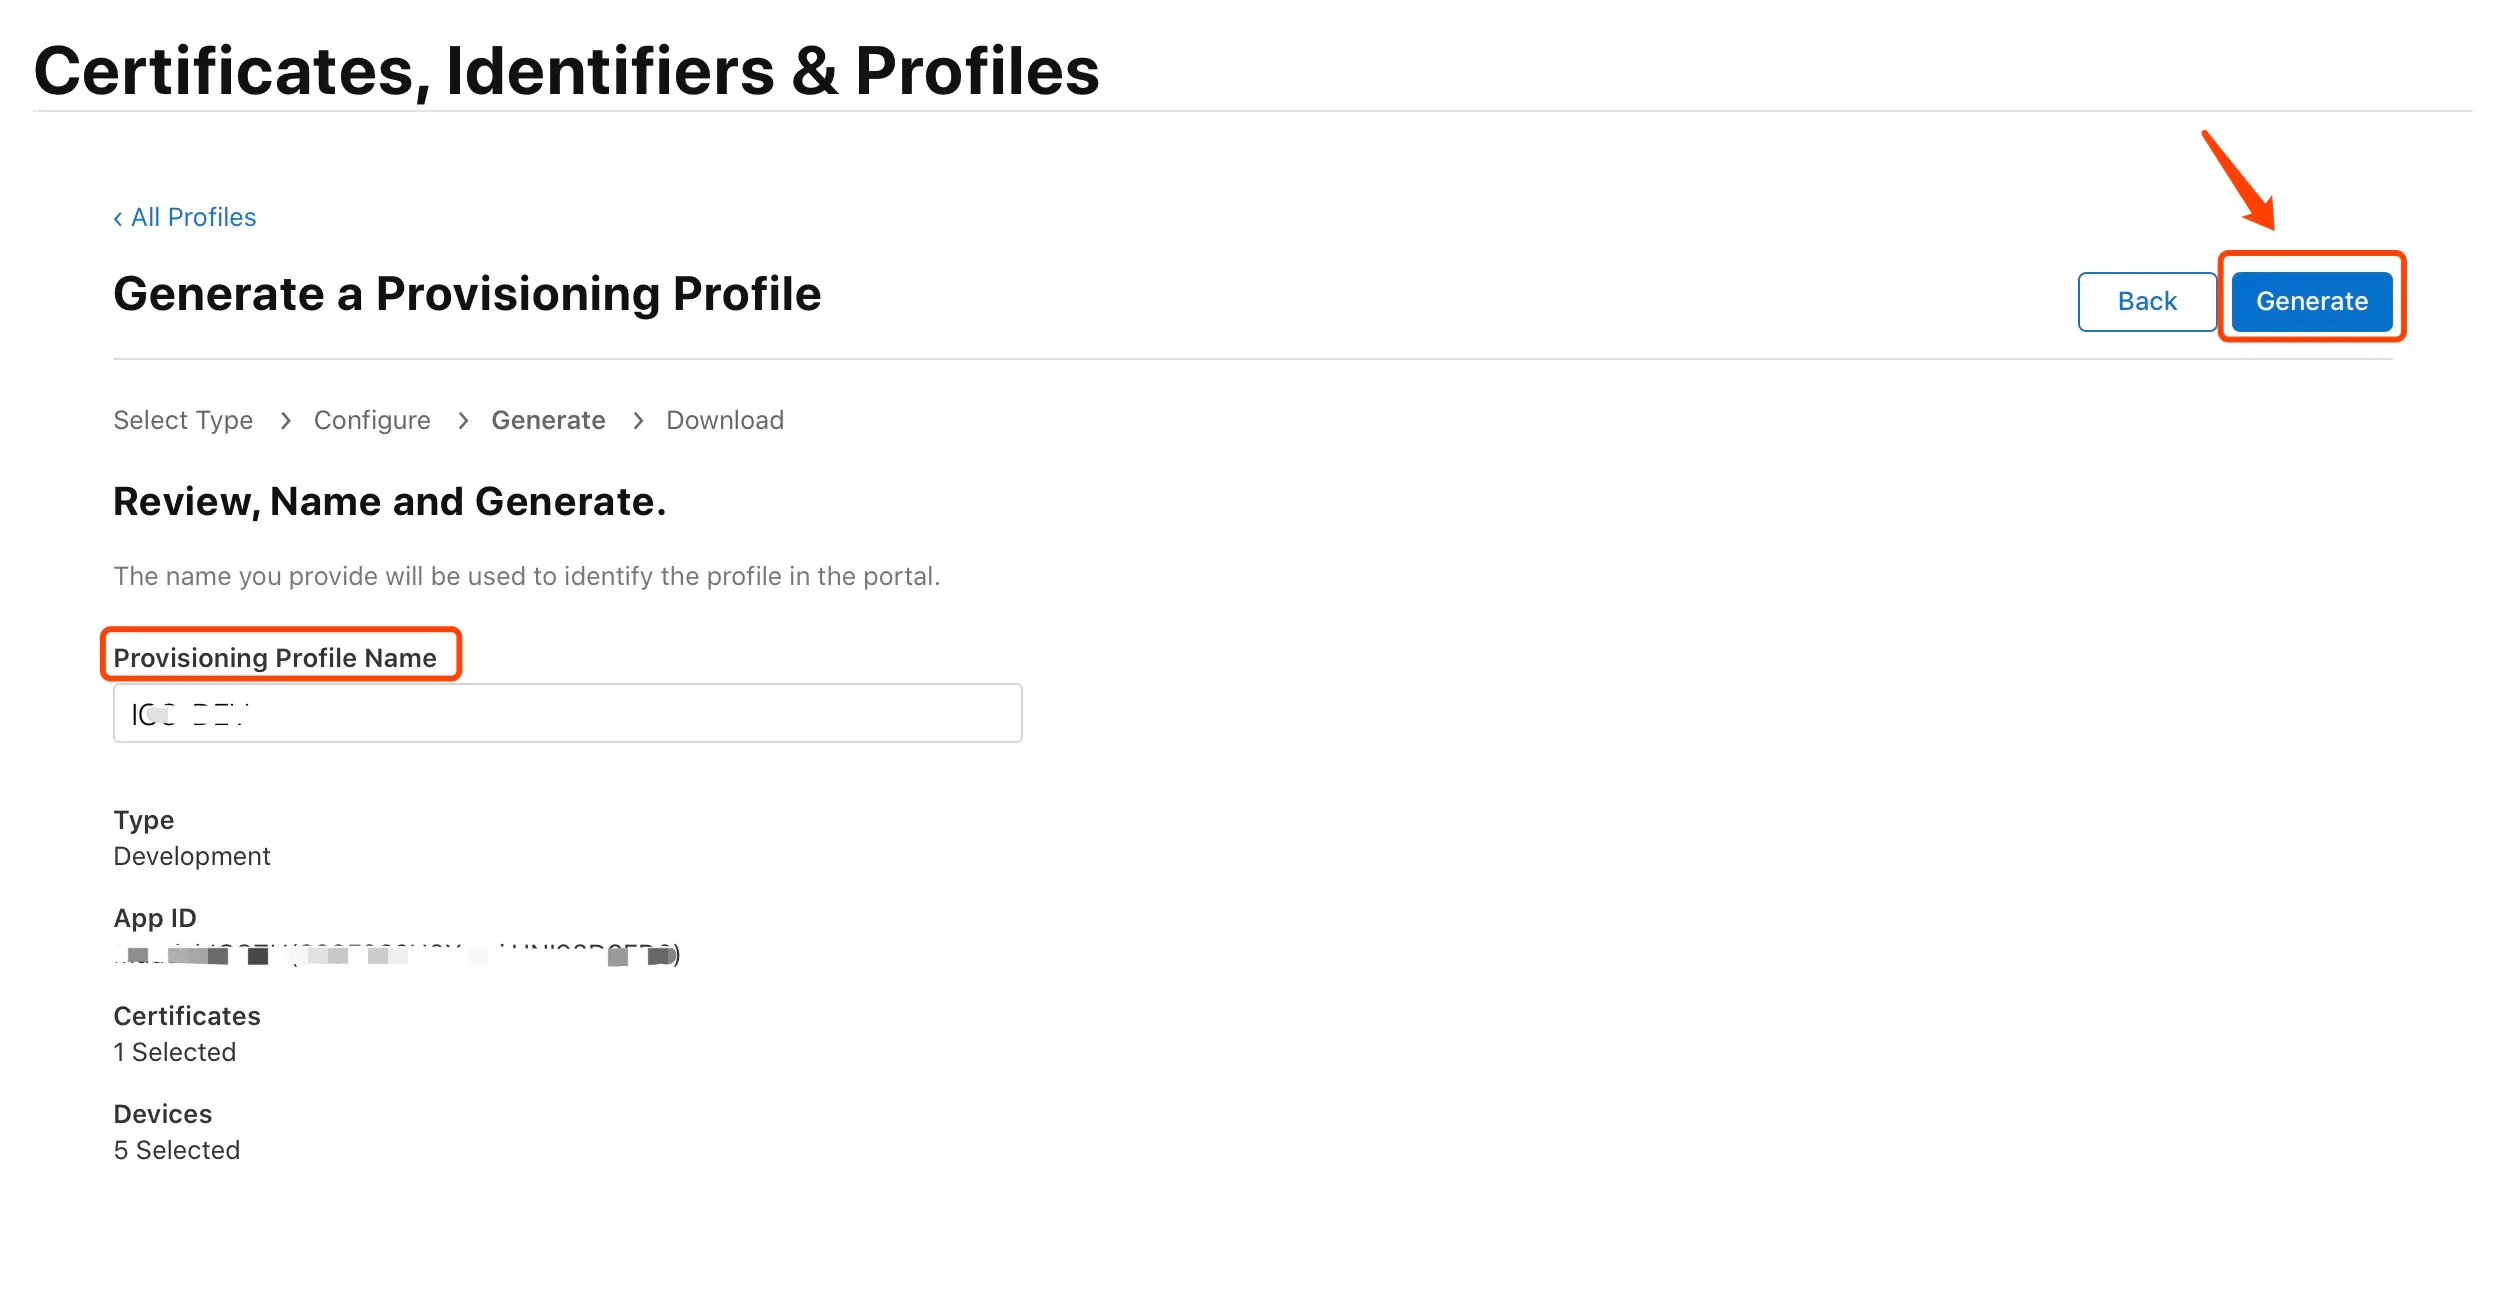This screenshot has width=2516, height=1316.
Task: Click the bold Generate breadcrumb step
Action: click(x=548, y=421)
